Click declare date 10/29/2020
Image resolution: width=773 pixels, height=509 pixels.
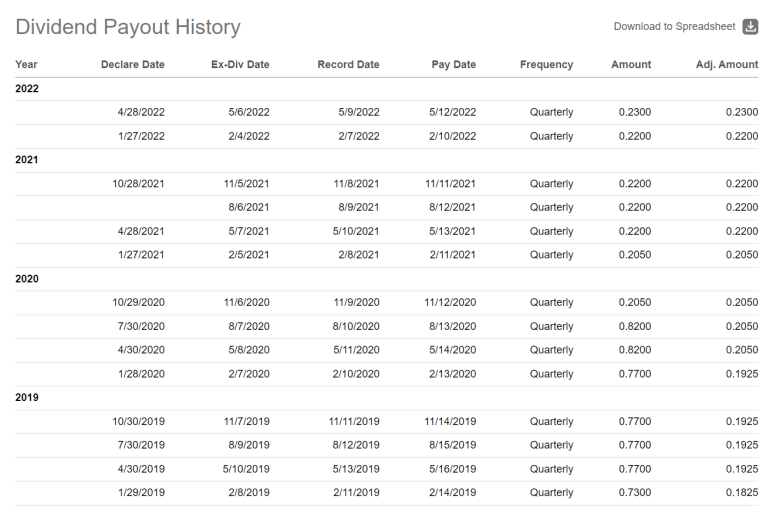[138, 302]
